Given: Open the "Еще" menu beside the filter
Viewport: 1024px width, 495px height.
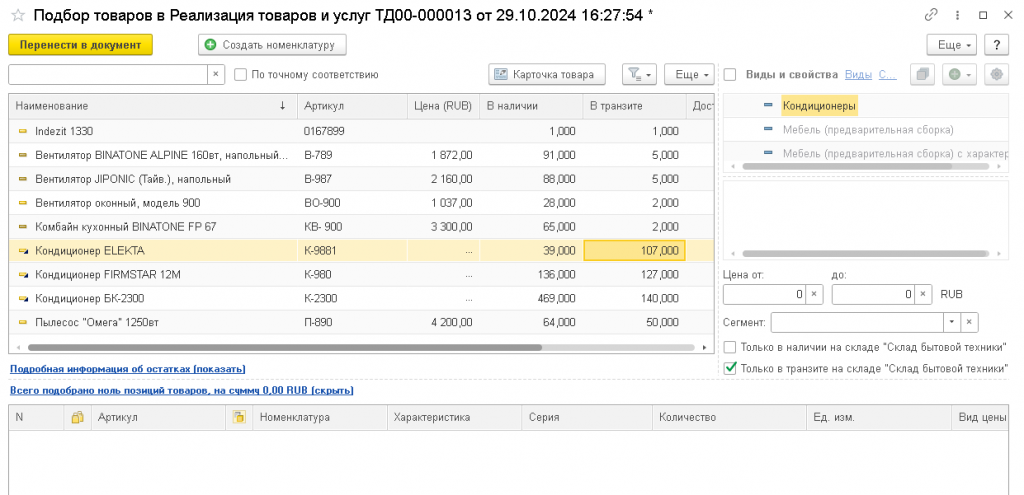Looking at the screenshot, I should (690, 74).
